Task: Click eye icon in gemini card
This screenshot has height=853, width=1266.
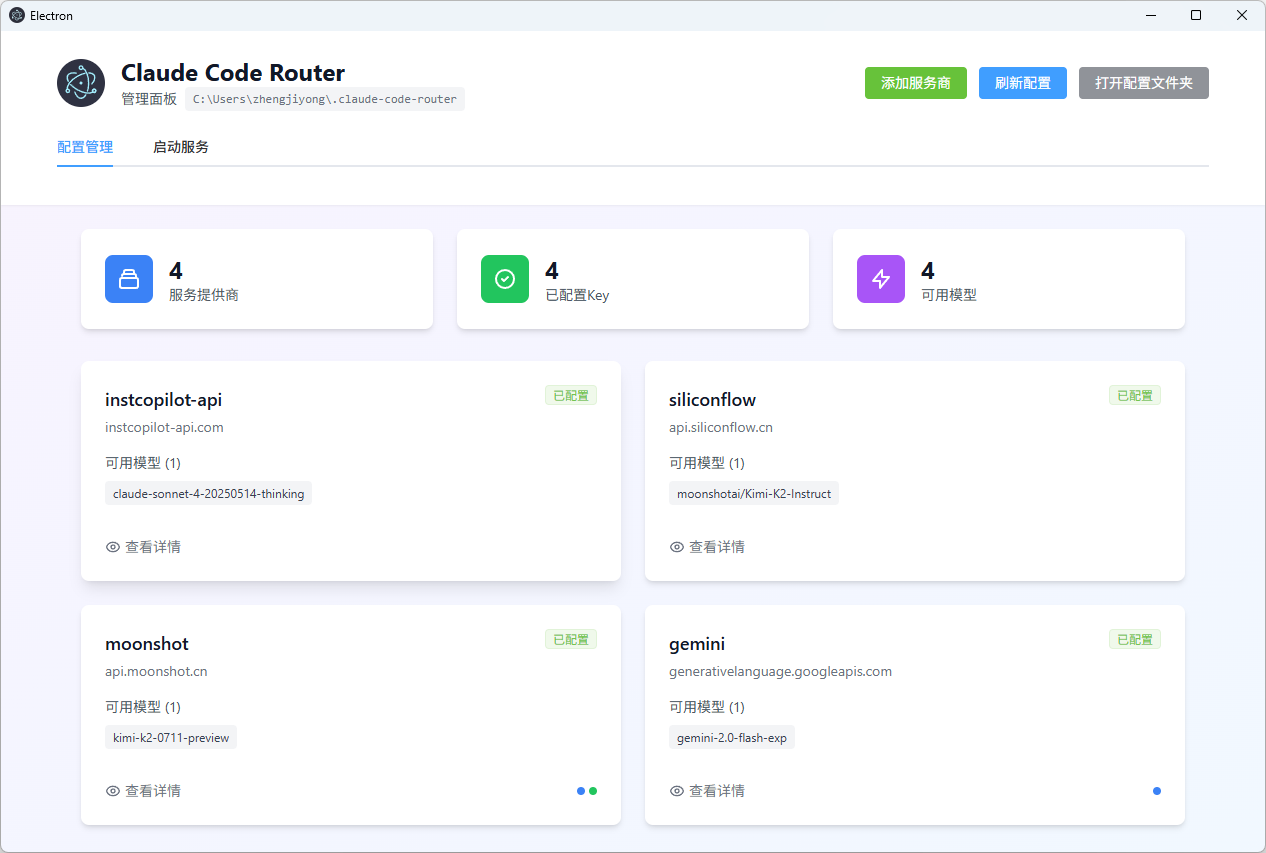Action: (x=677, y=791)
